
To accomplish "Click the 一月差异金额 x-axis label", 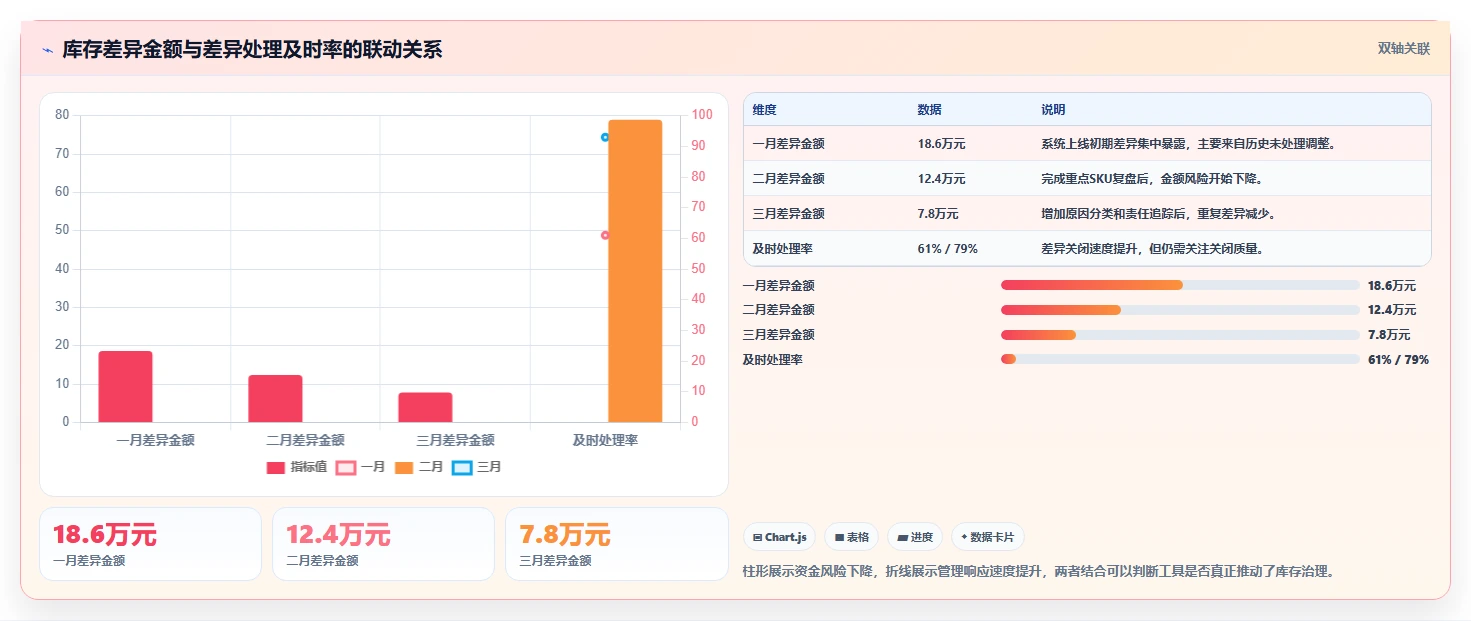I will 155,440.
